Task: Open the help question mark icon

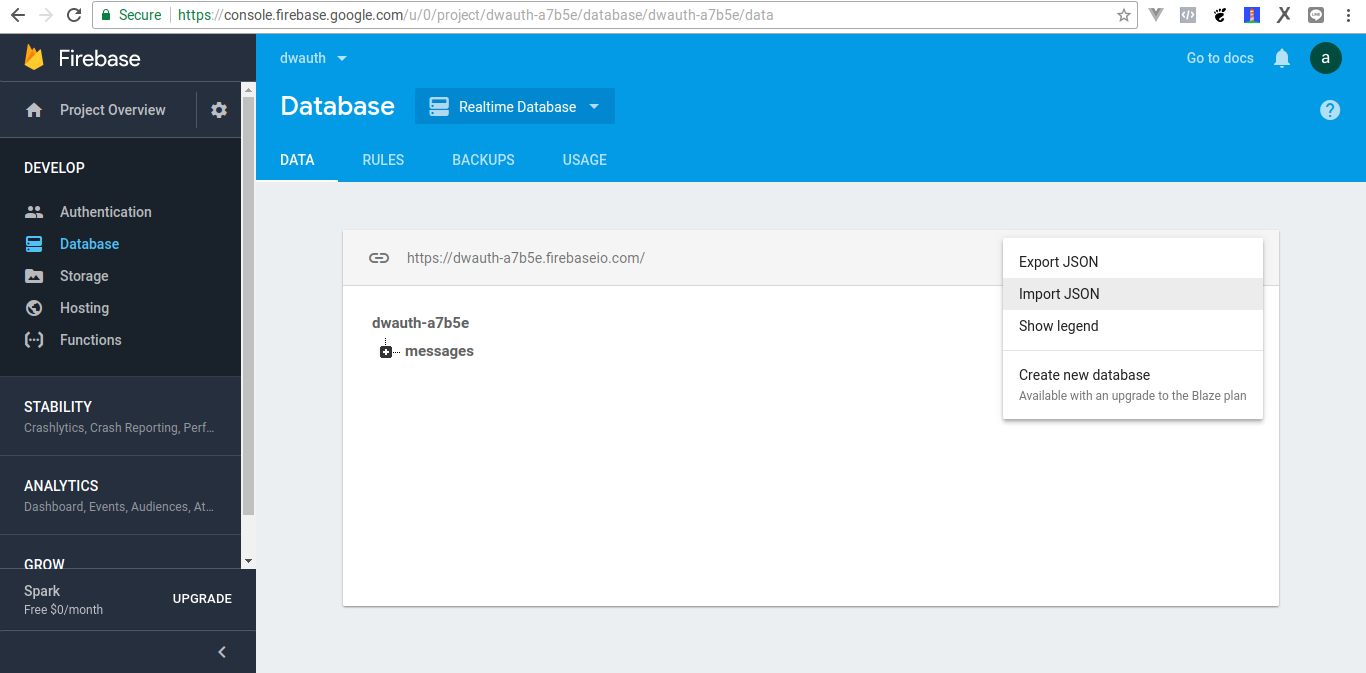Action: [x=1329, y=110]
